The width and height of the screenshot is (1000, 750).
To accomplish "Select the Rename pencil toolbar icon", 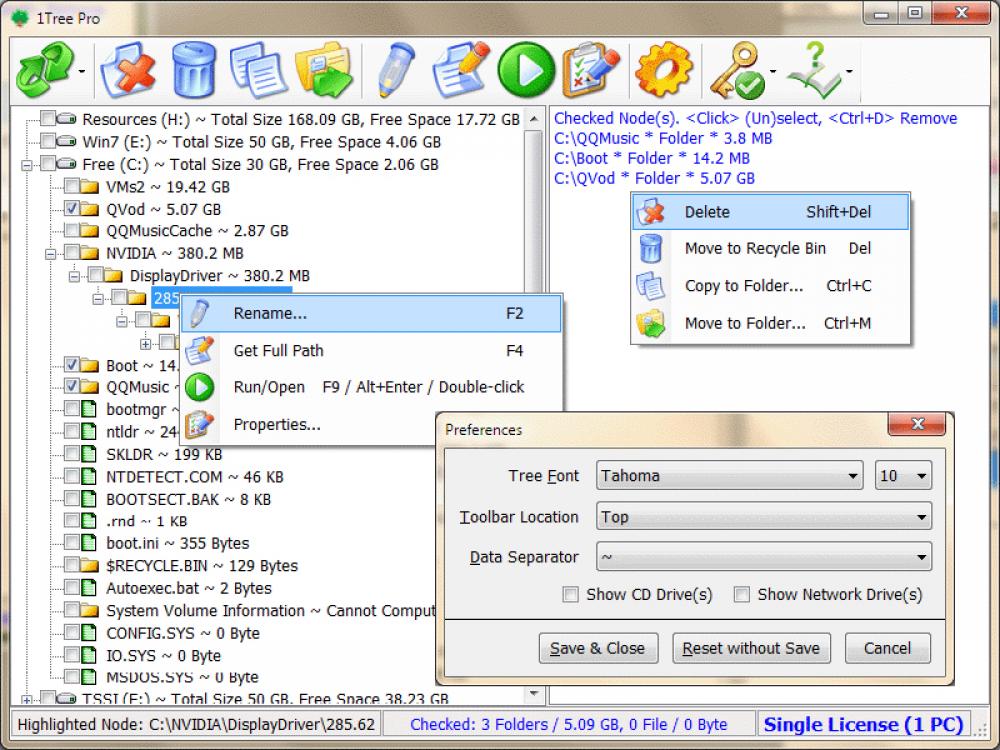I will point(393,70).
